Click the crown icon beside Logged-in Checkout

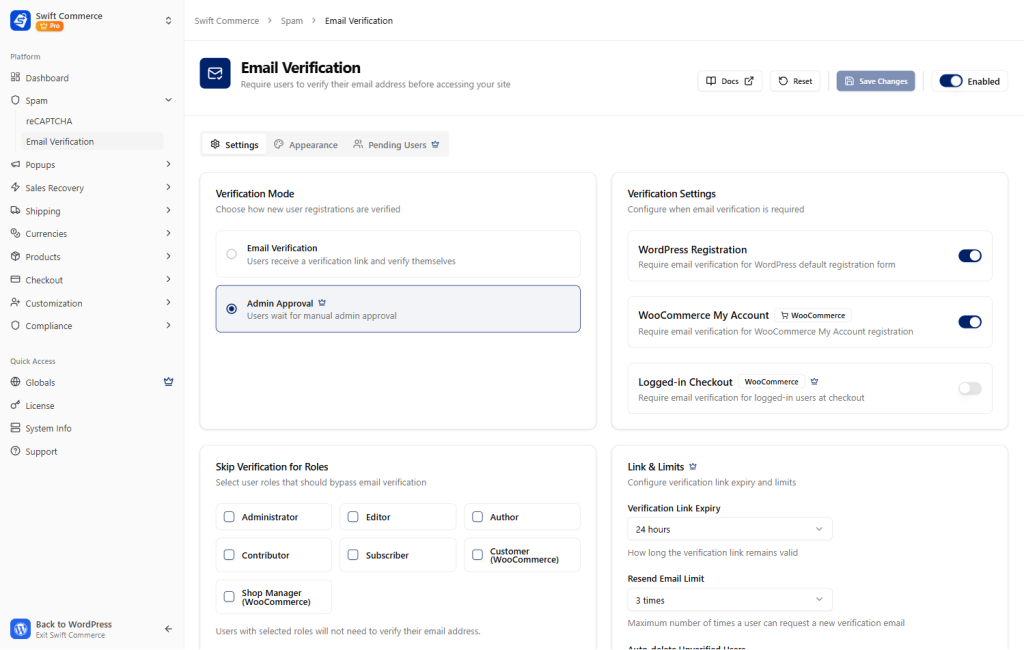[814, 382]
